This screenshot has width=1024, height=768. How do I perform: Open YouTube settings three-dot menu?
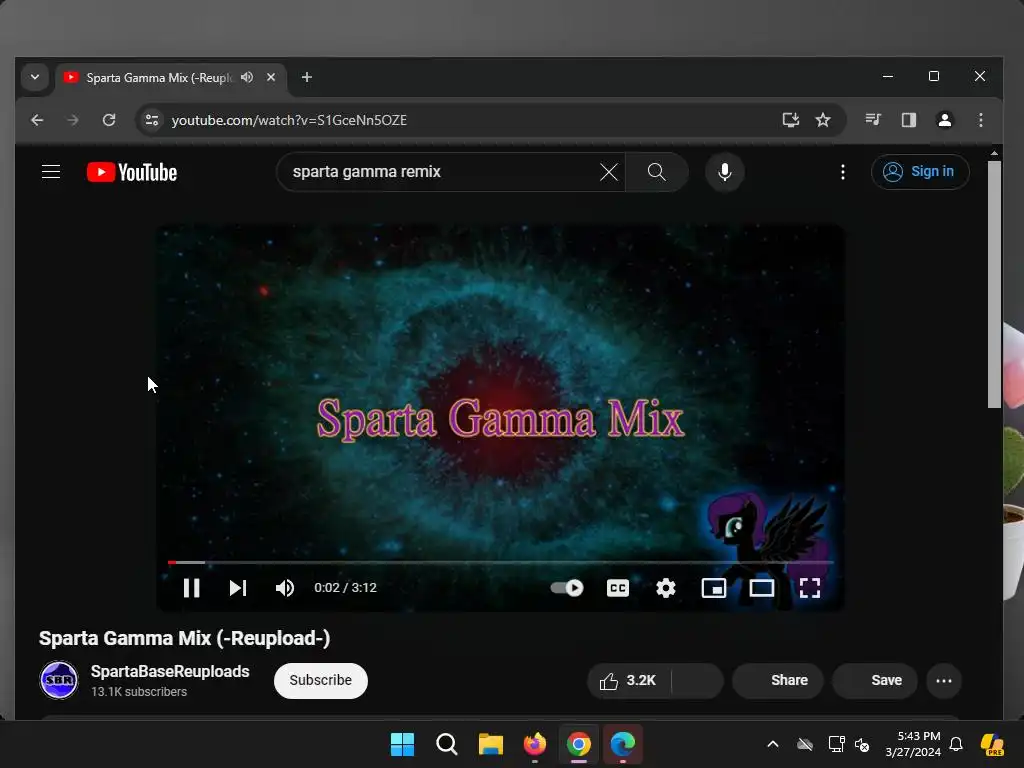[842, 172]
